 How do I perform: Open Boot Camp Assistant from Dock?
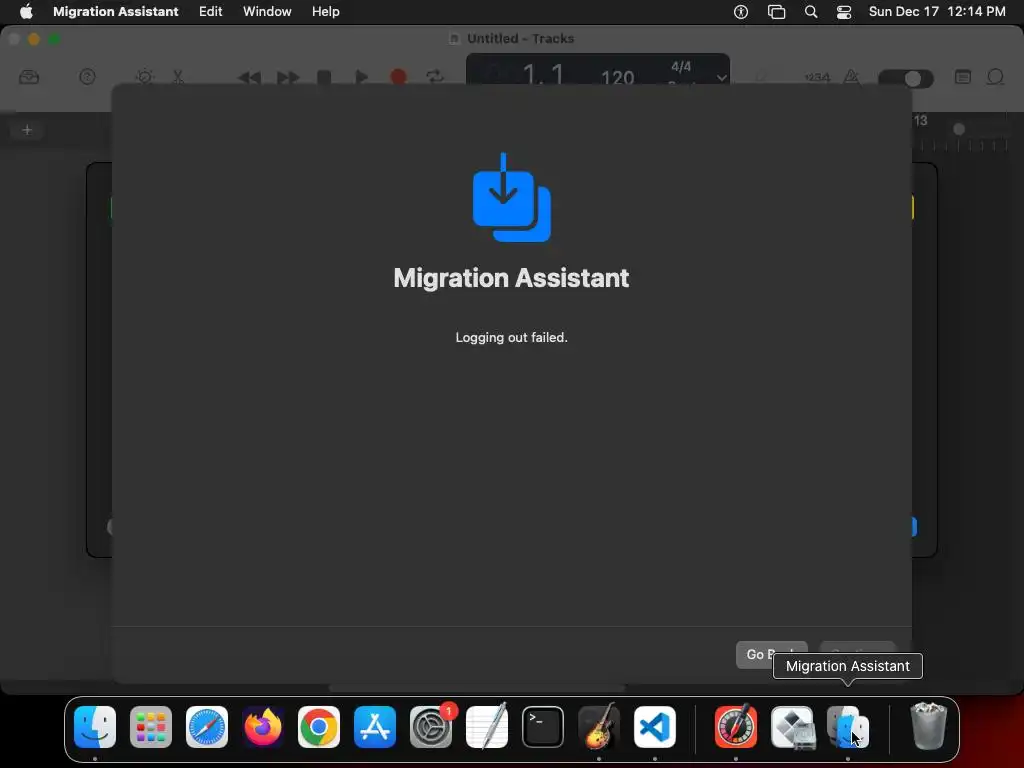[792, 727]
